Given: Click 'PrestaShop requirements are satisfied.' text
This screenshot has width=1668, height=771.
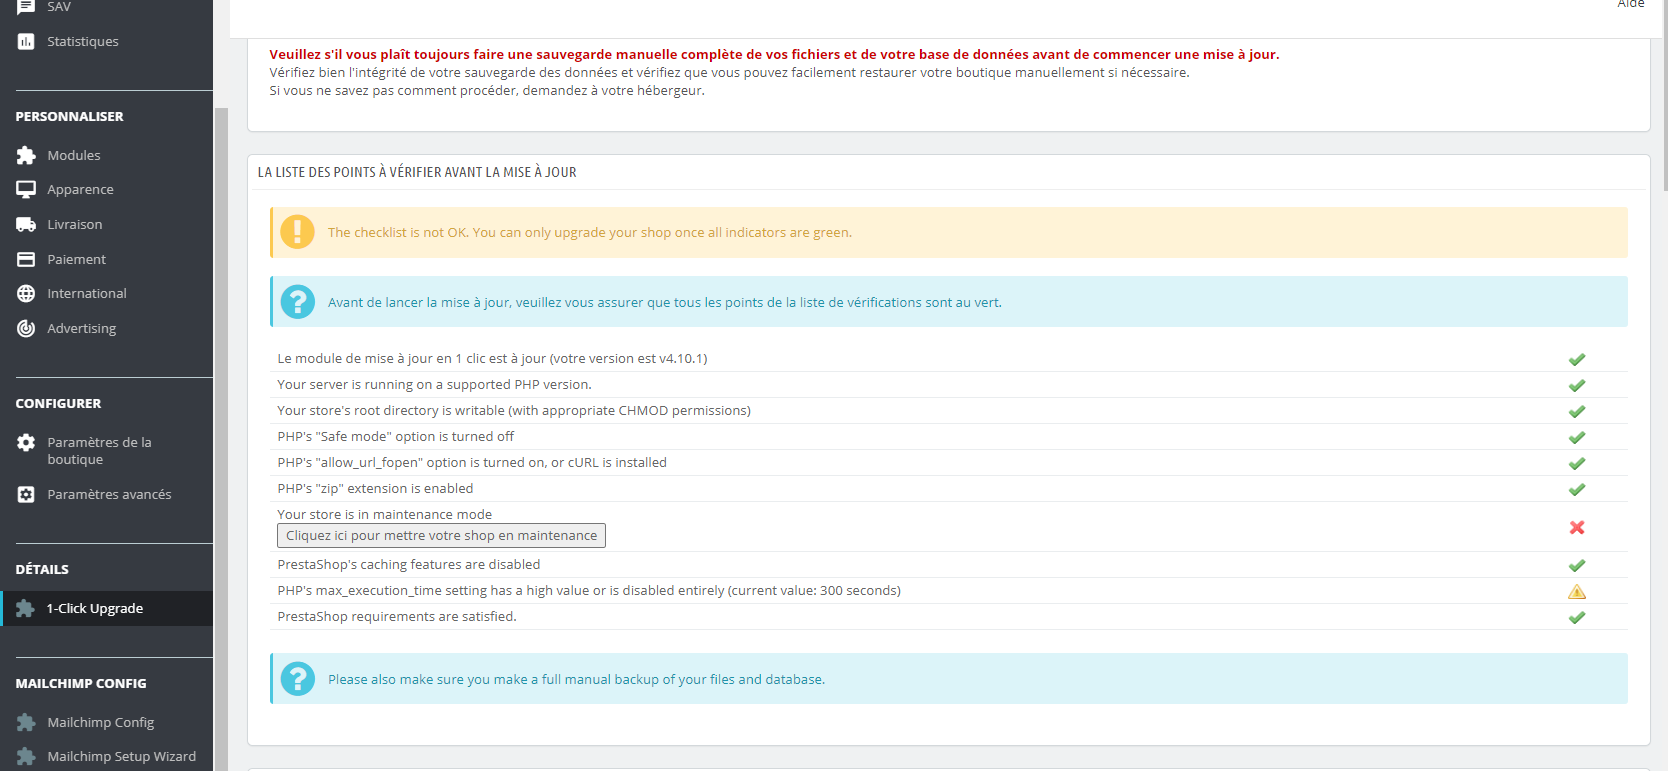Looking at the screenshot, I should click(397, 616).
